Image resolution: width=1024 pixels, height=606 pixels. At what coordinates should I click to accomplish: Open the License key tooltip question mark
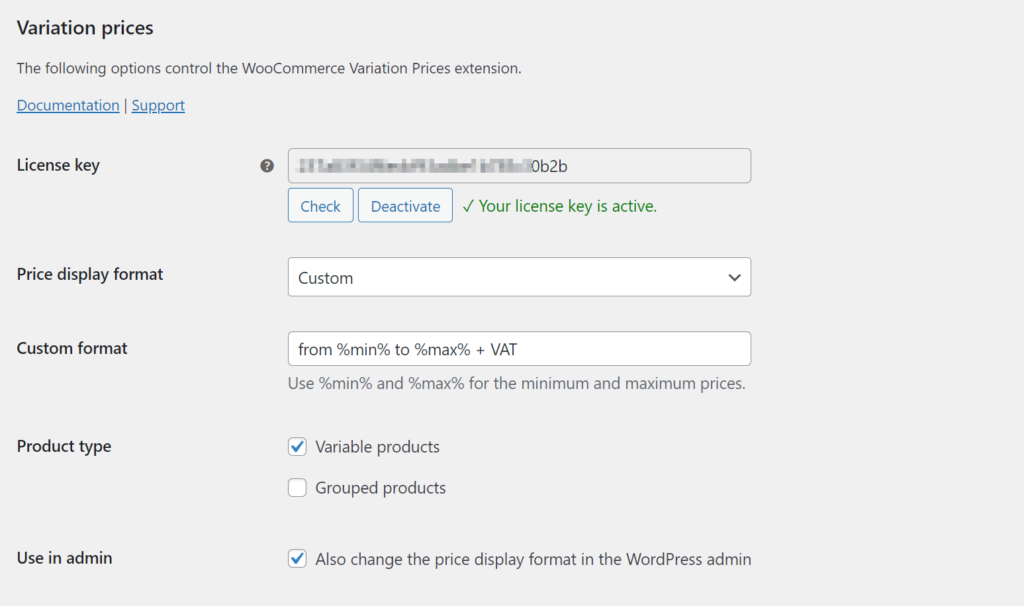tap(266, 165)
